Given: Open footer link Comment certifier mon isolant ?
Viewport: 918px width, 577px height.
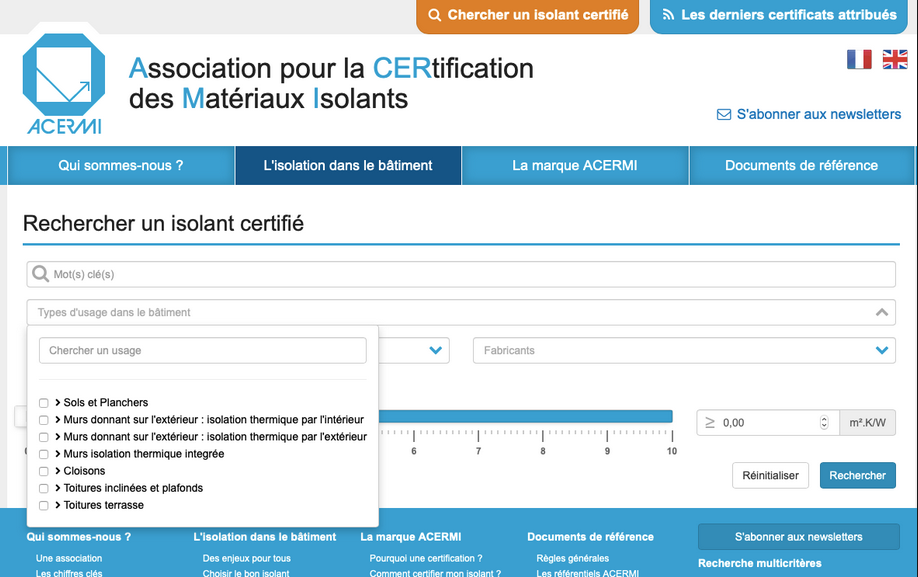Looking at the screenshot, I should click(435, 573).
